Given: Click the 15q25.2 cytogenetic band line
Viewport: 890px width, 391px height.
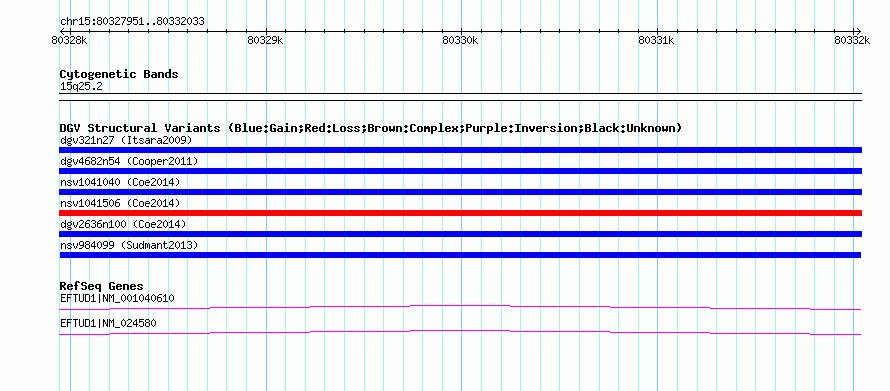Looking at the screenshot, I should (x=460, y=97).
